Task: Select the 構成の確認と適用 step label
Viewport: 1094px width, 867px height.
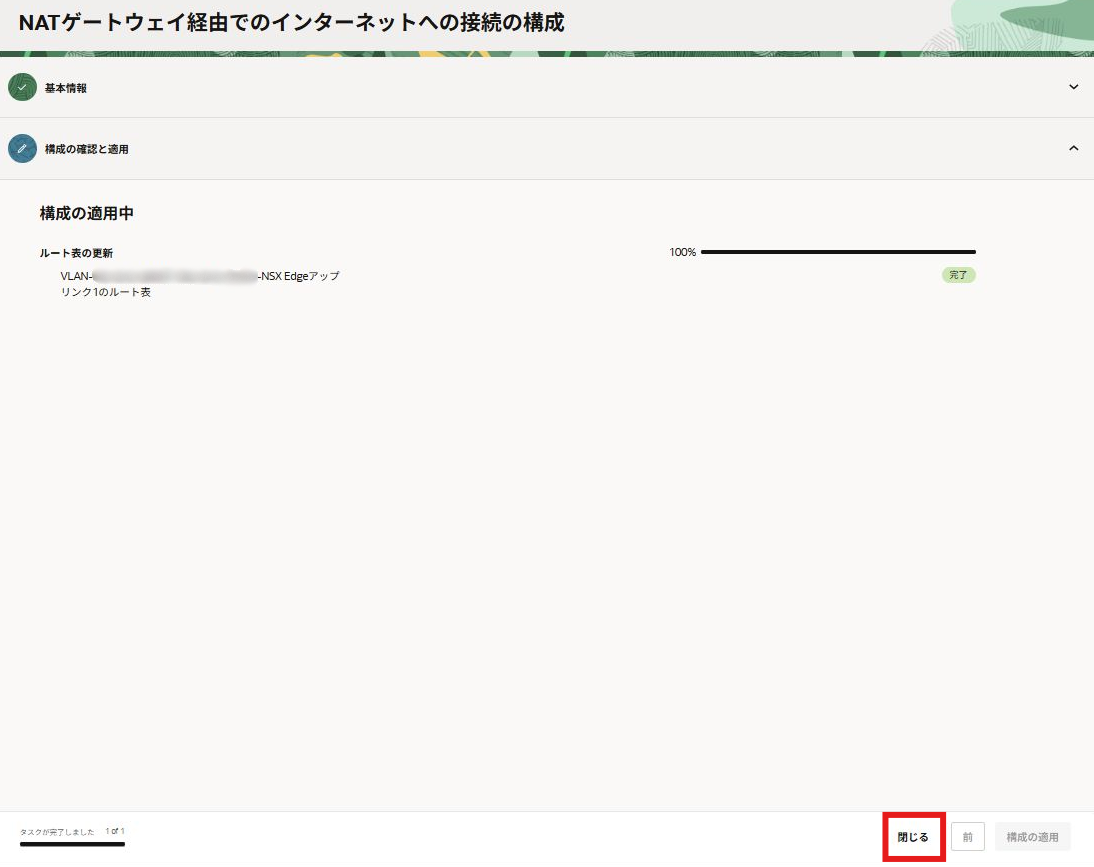Action: 86,149
